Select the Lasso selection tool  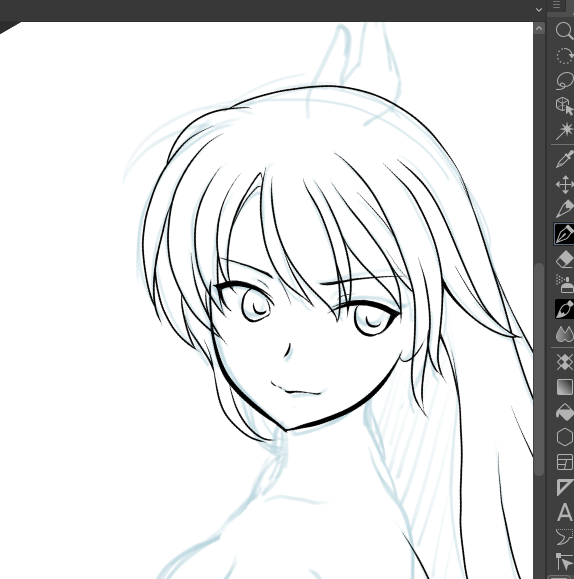click(565, 81)
